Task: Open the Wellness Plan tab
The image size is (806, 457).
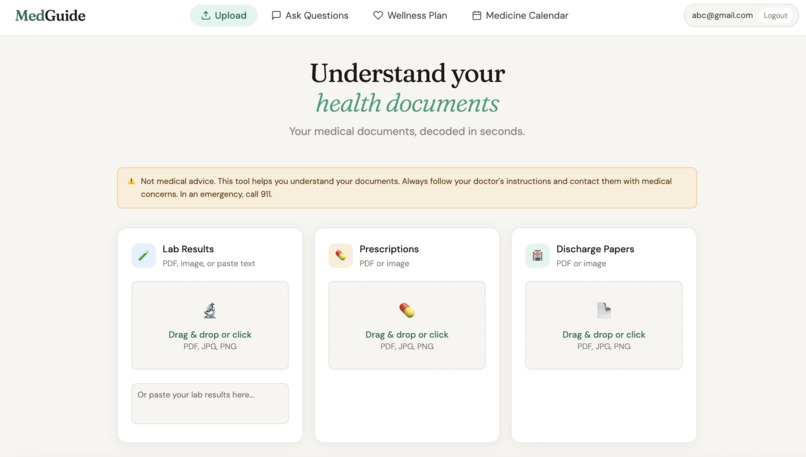Action: click(x=410, y=15)
